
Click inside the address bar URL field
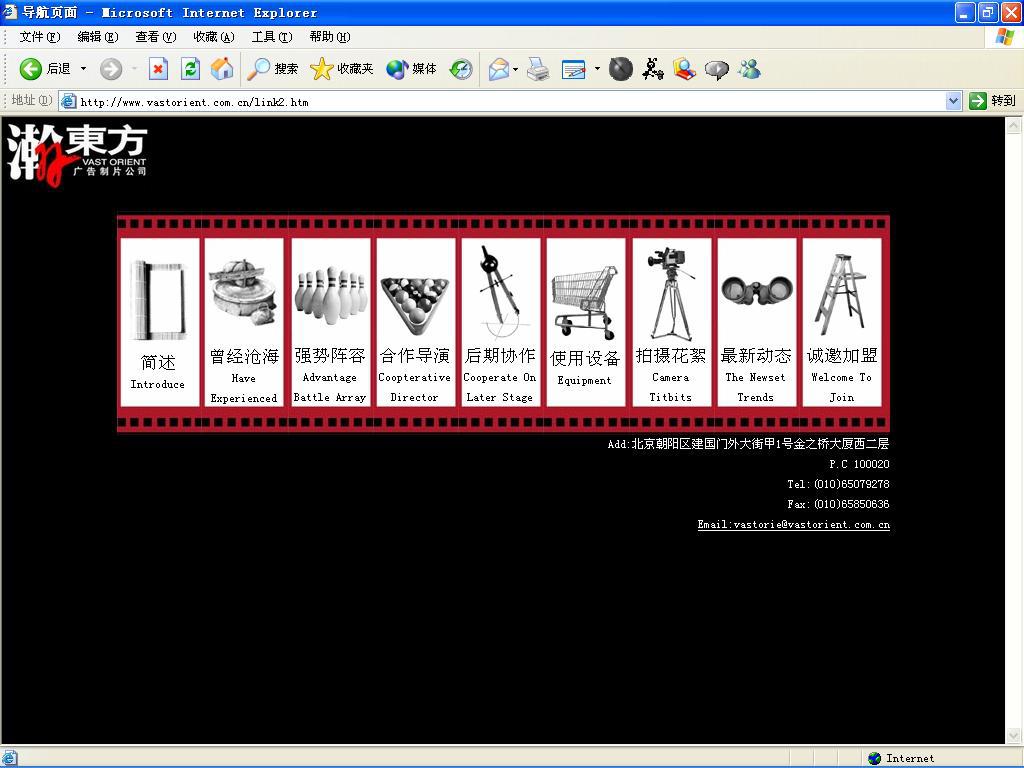(x=500, y=101)
